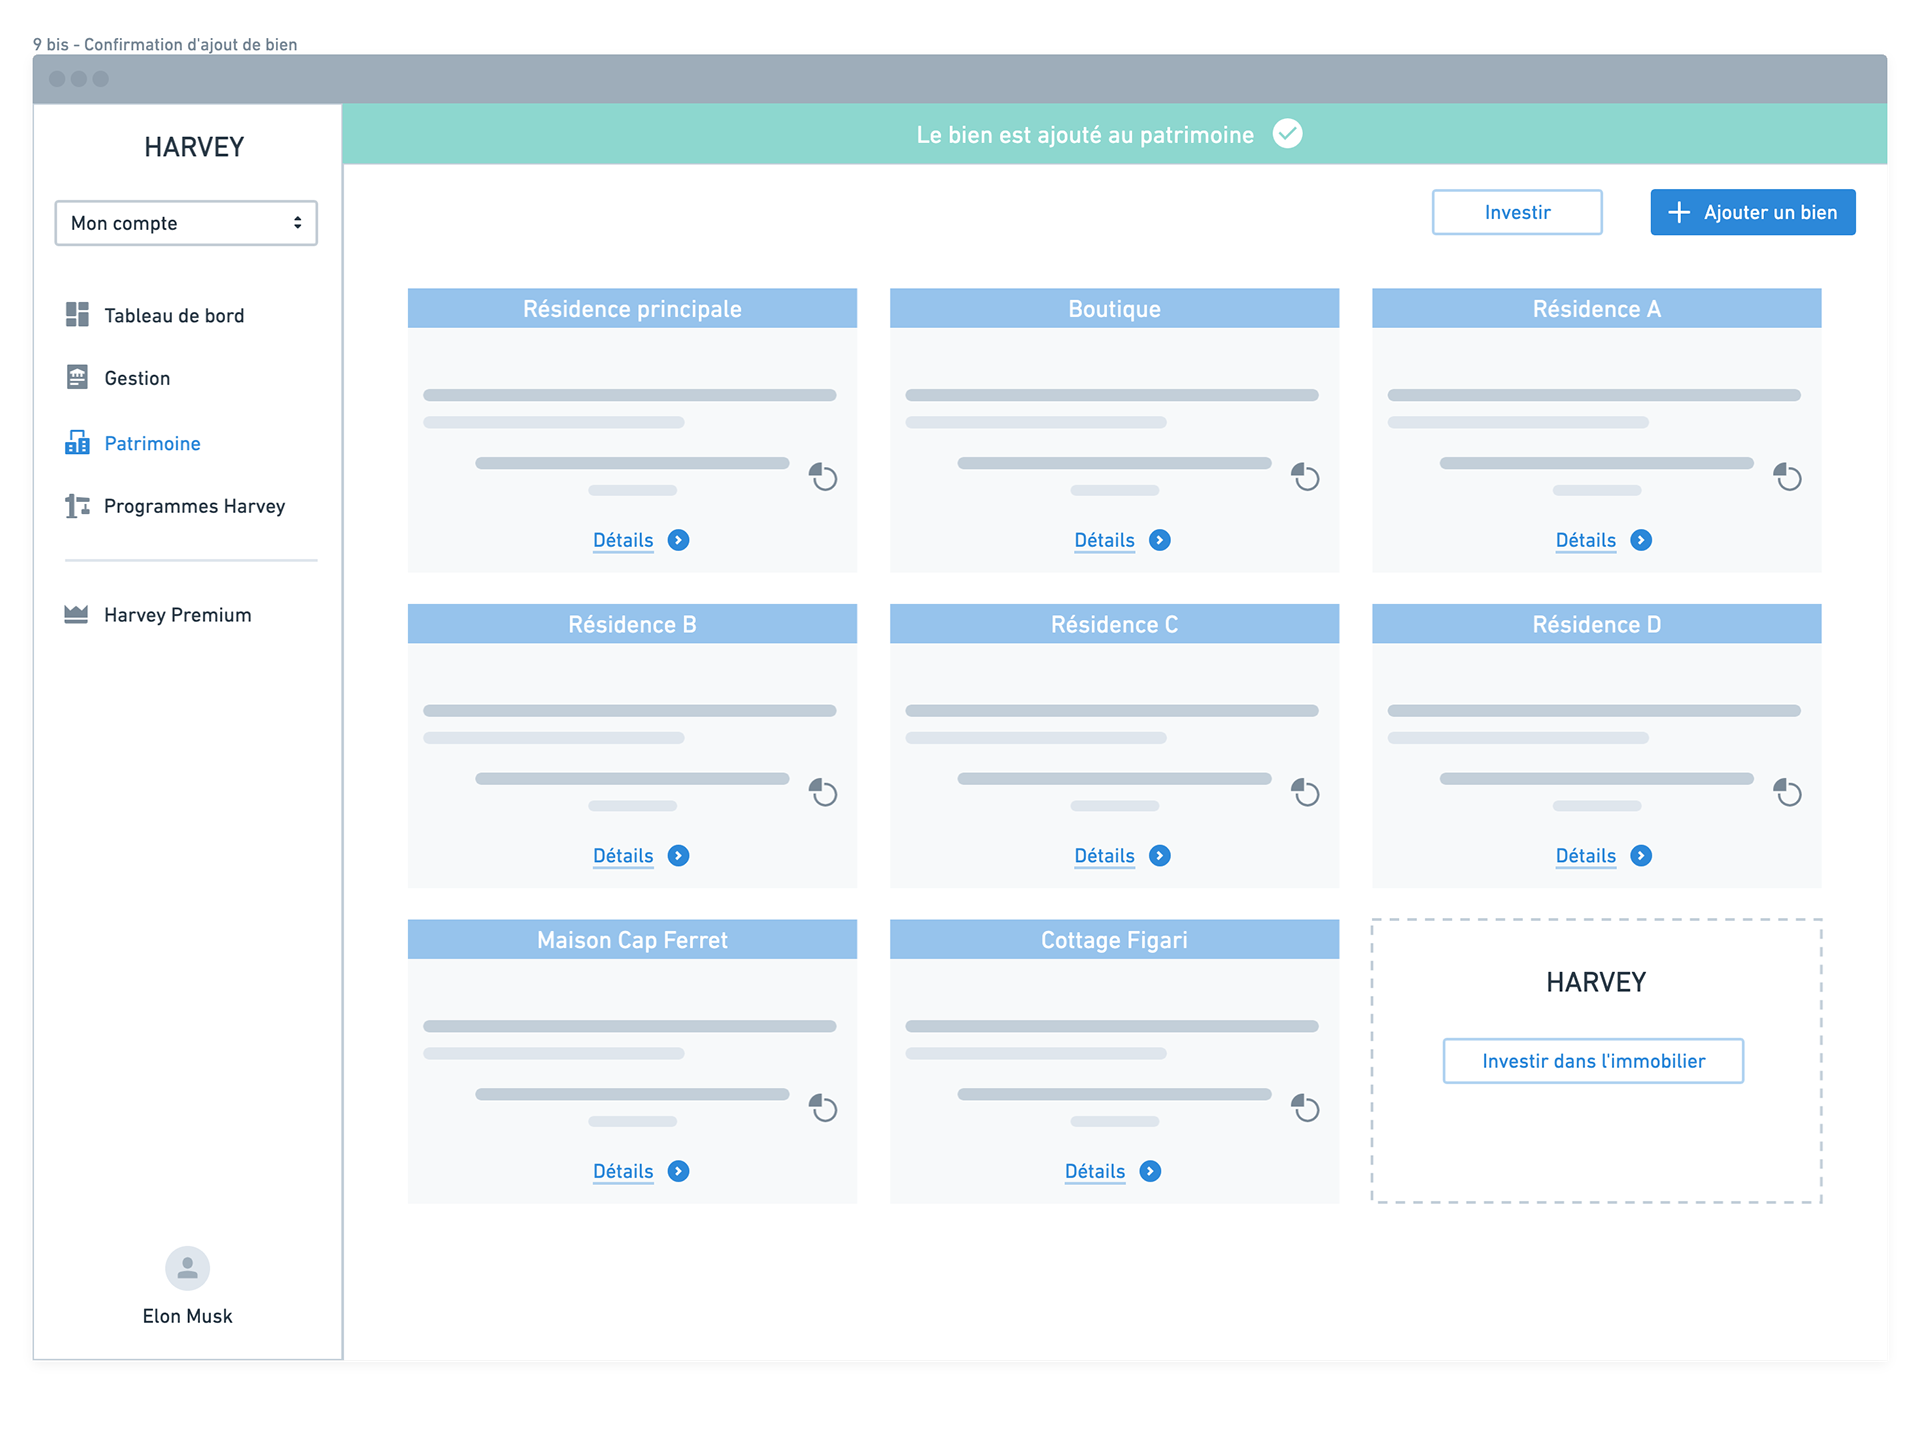Click refresh icon on Résidence B card
1920x1435 pixels.
[x=823, y=793]
